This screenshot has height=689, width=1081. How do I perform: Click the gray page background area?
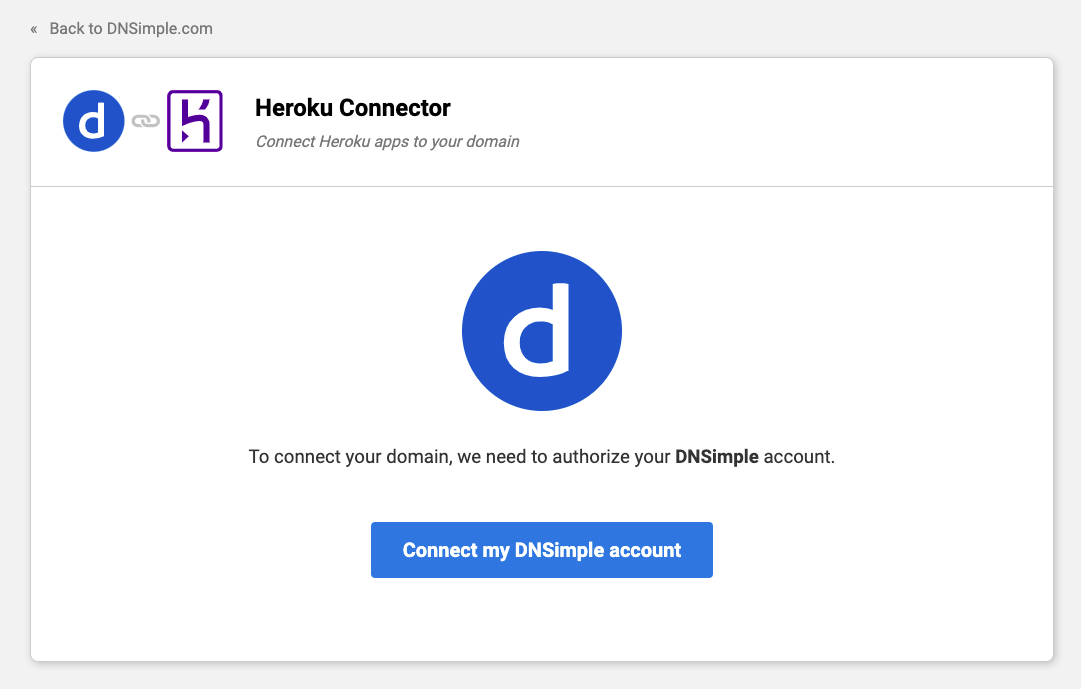(x=15, y=400)
